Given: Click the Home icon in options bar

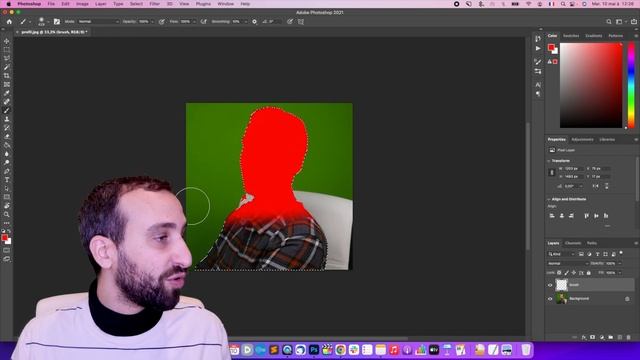Looking at the screenshot, I should click(9, 22).
